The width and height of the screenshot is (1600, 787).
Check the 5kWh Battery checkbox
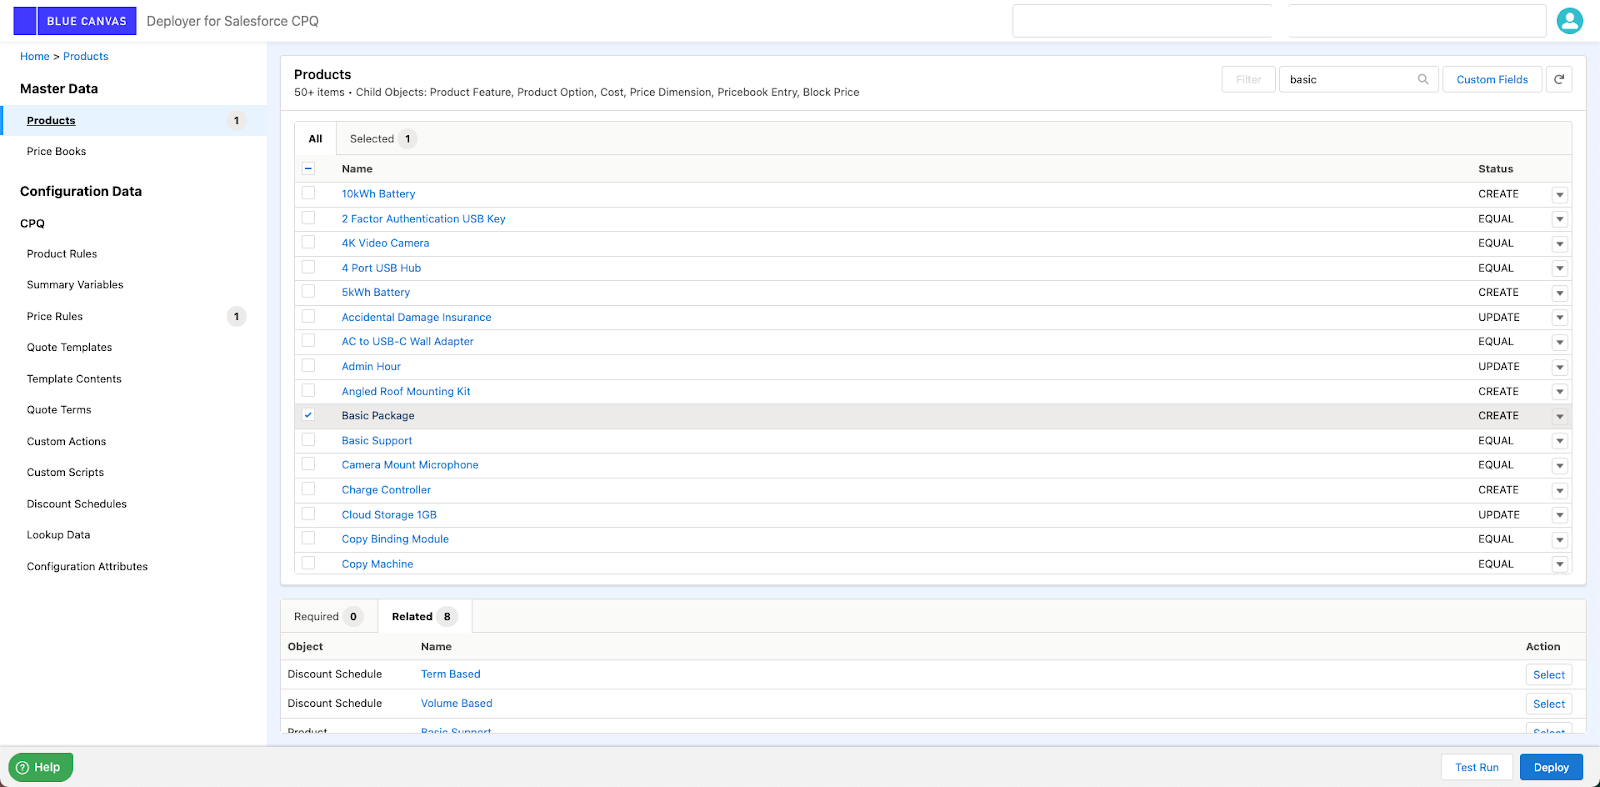click(308, 292)
